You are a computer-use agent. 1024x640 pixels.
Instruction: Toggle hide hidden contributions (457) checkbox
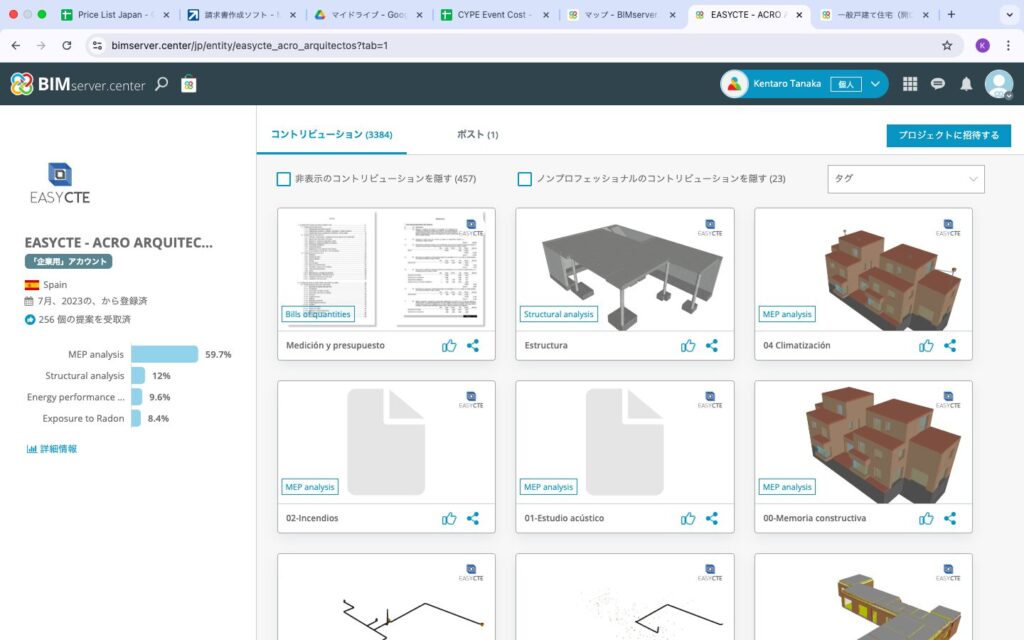click(283, 179)
